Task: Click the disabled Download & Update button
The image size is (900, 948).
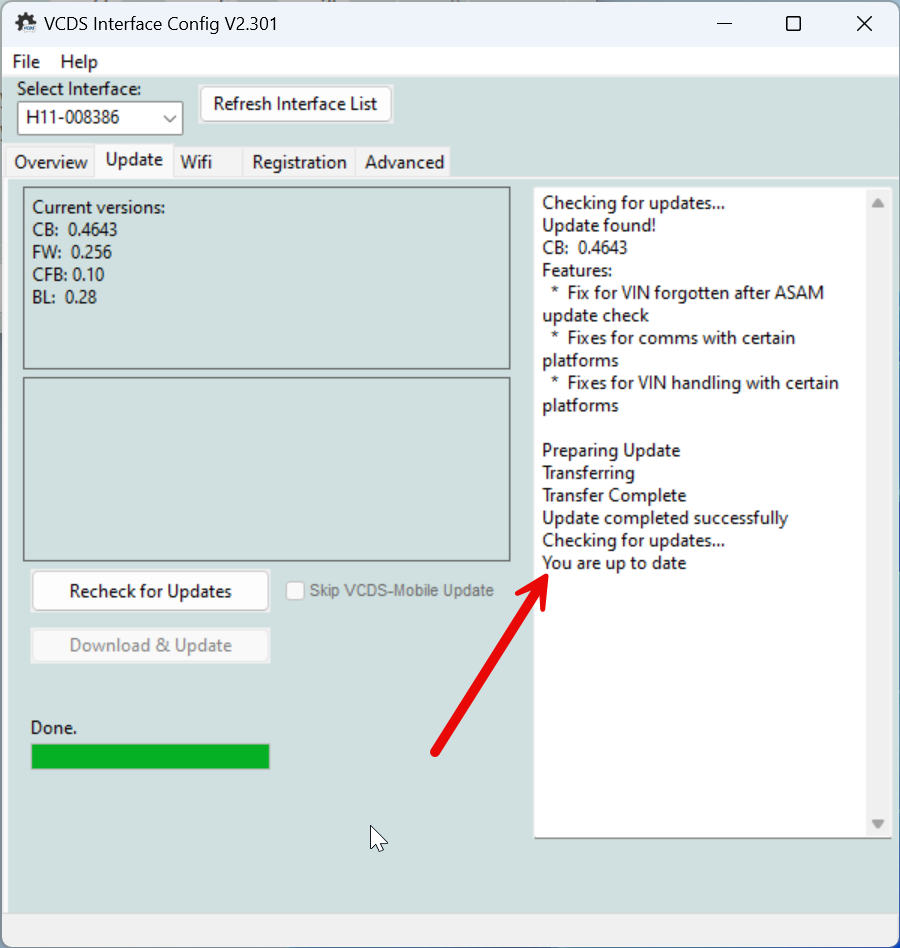Action: [151, 645]
